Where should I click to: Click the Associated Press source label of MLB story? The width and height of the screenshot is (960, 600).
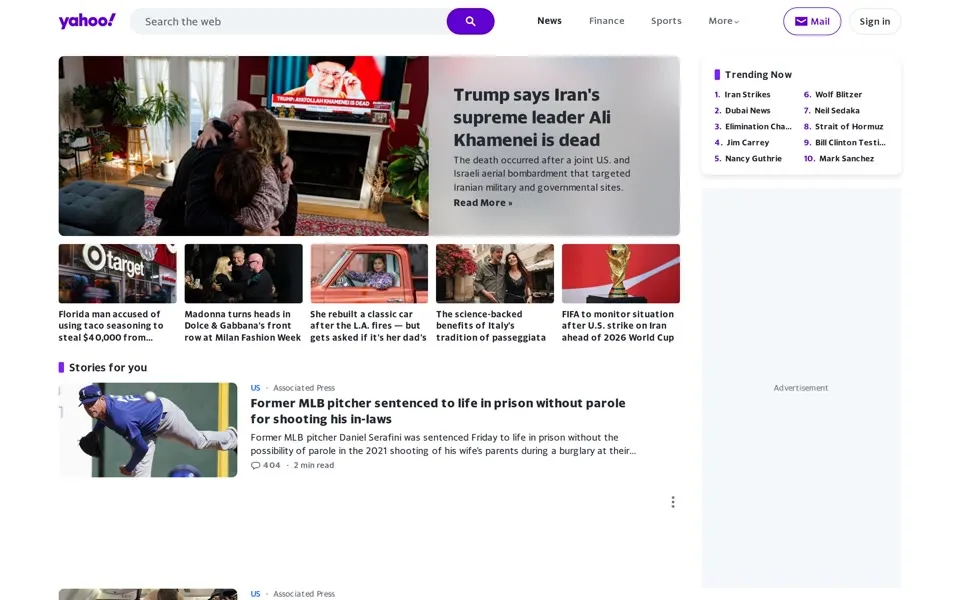click(x=304, y=388)
